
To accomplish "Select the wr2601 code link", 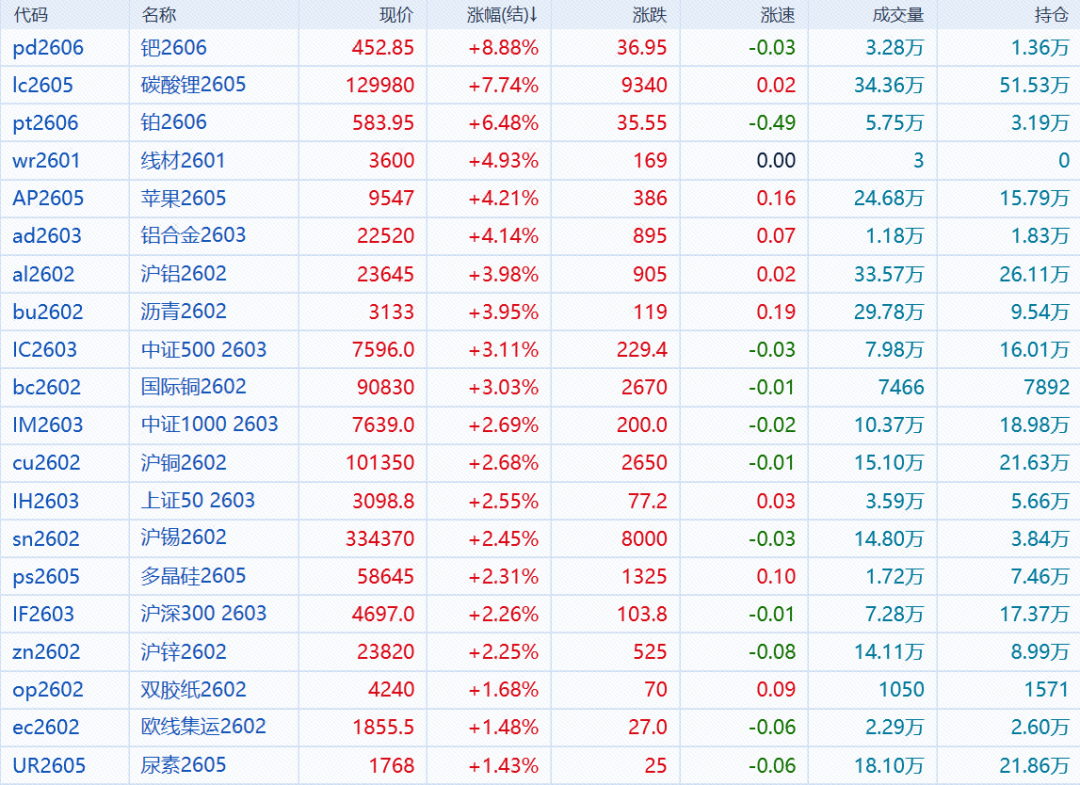I will coord(46,160).
